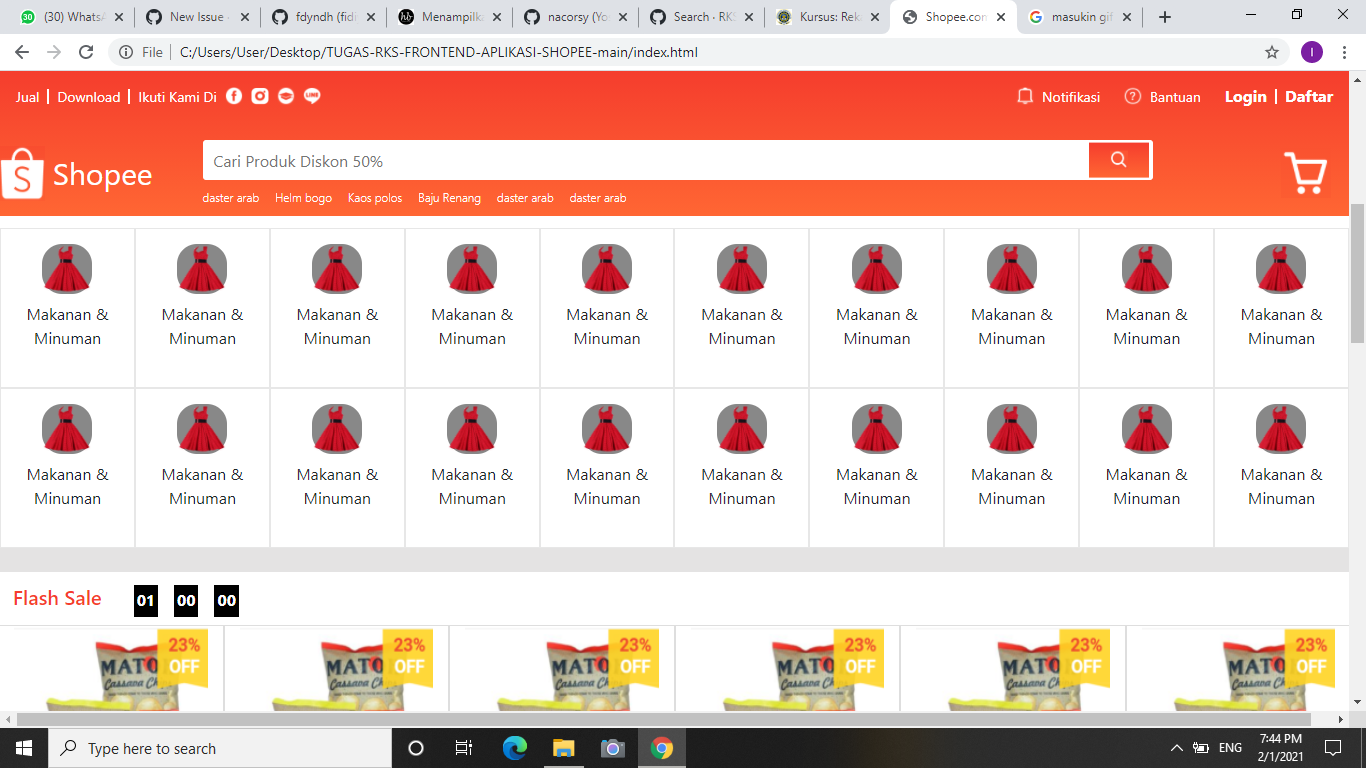Click the chat bubble social icon

(311, 96)
